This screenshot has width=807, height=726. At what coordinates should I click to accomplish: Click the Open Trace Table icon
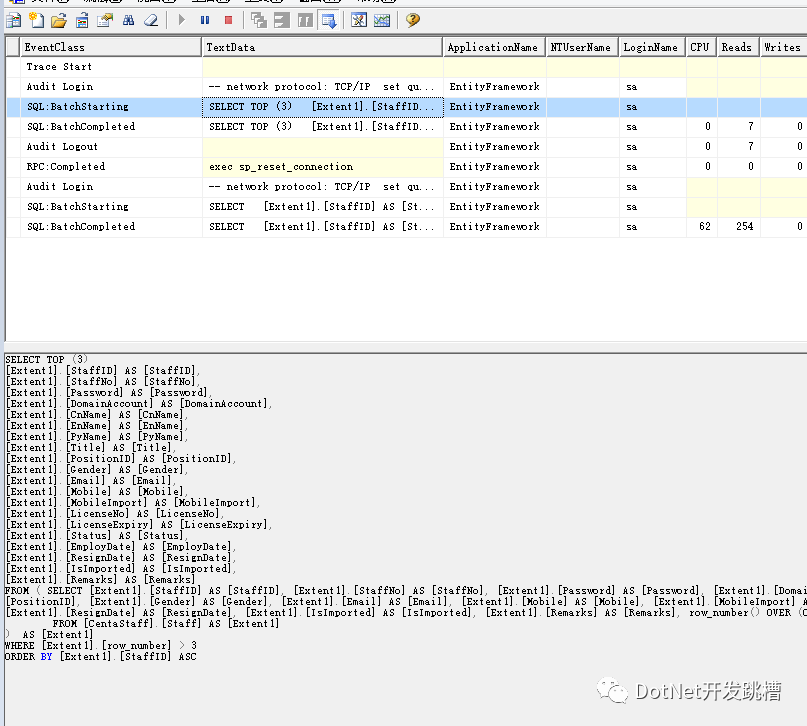tap(82, 21)
